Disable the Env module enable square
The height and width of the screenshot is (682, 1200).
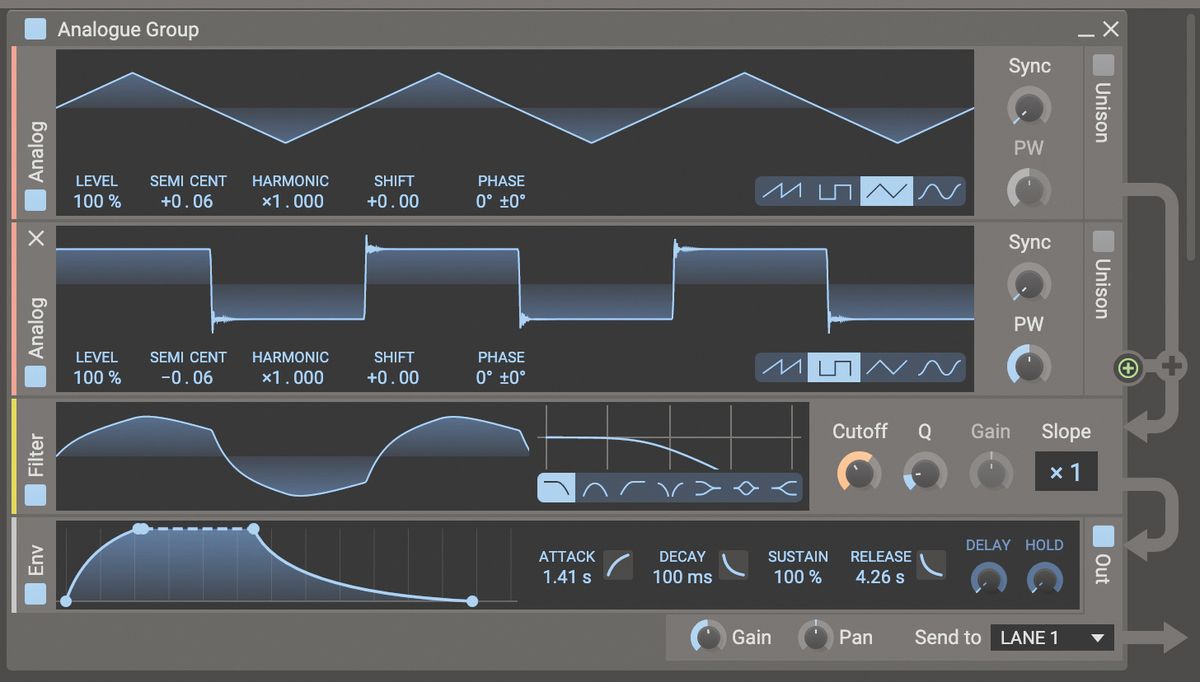pyautogui.click(x=35, y=592)
